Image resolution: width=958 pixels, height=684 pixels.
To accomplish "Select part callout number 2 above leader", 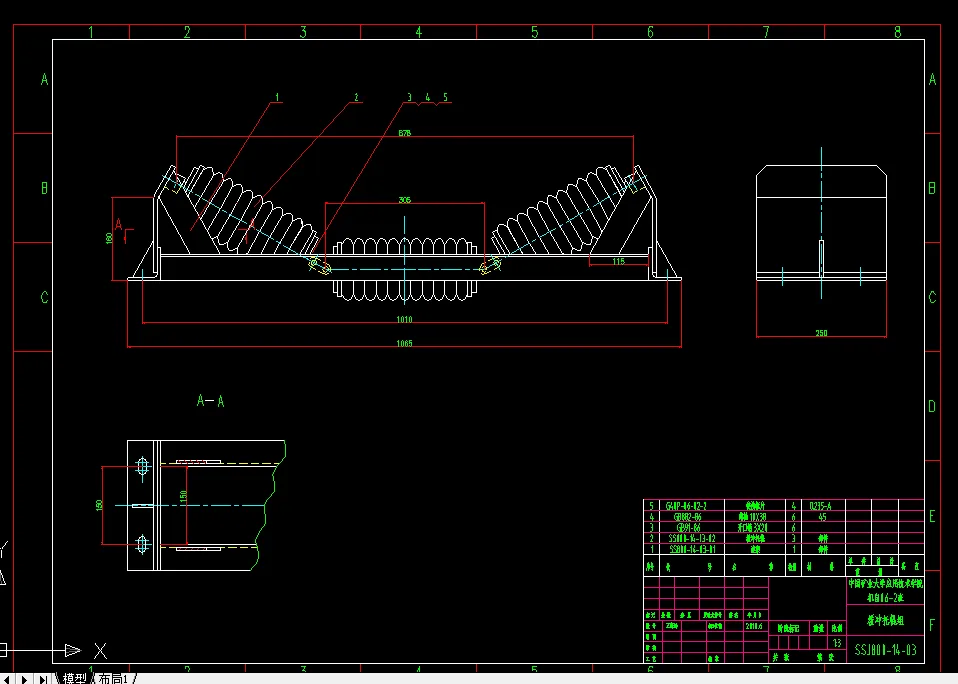I will 356,97.
